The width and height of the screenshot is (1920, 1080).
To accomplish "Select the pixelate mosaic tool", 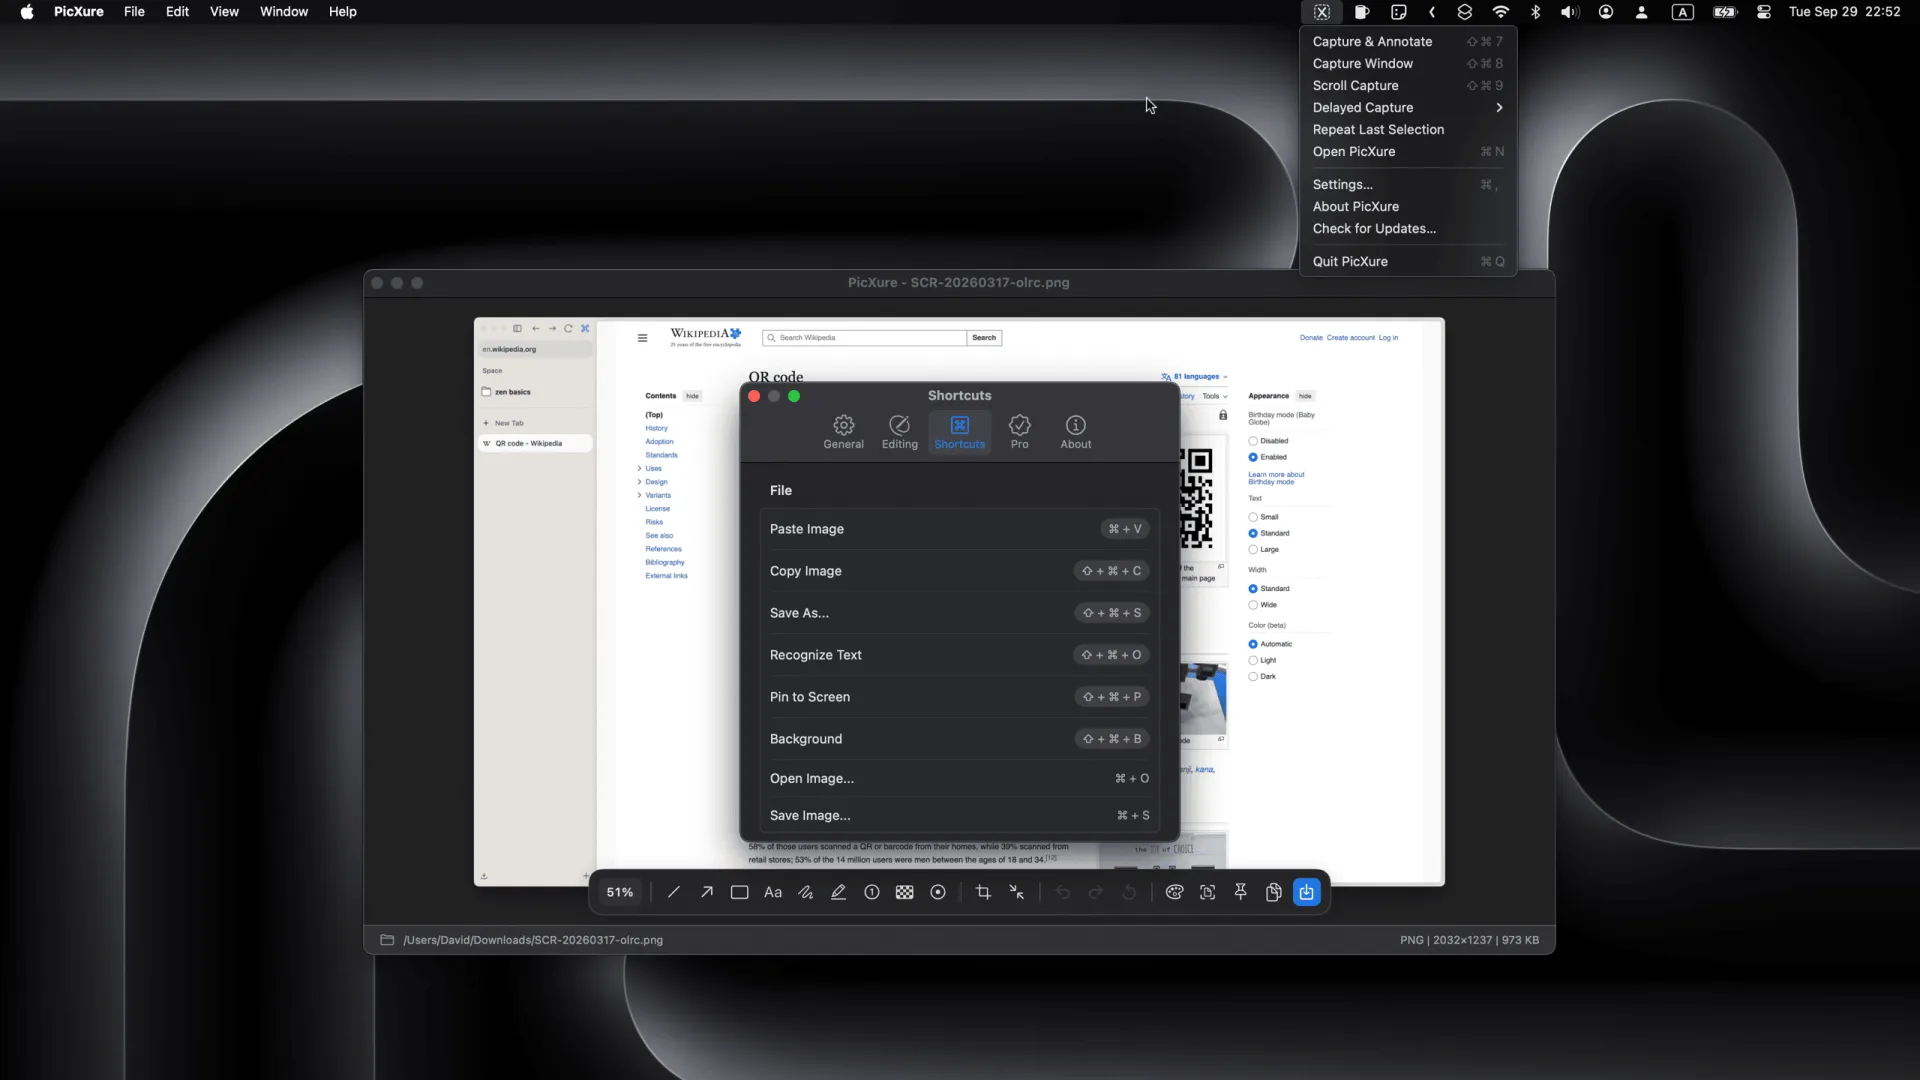I will [905, 892].
